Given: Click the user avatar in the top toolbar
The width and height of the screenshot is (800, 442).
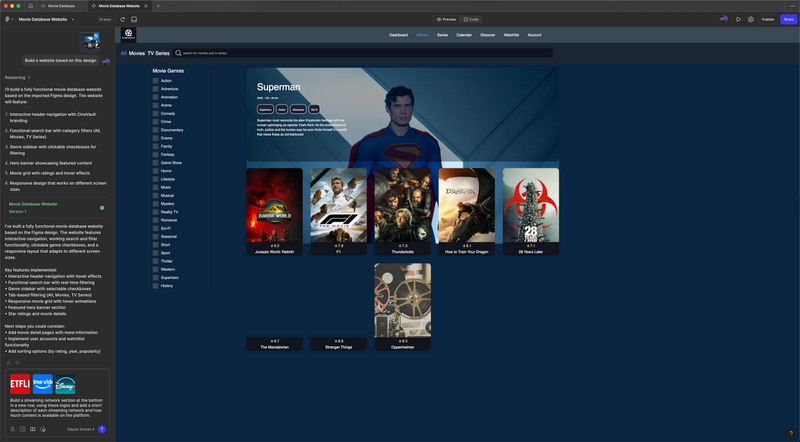Looking at the screenshot, I should point(723,19).
